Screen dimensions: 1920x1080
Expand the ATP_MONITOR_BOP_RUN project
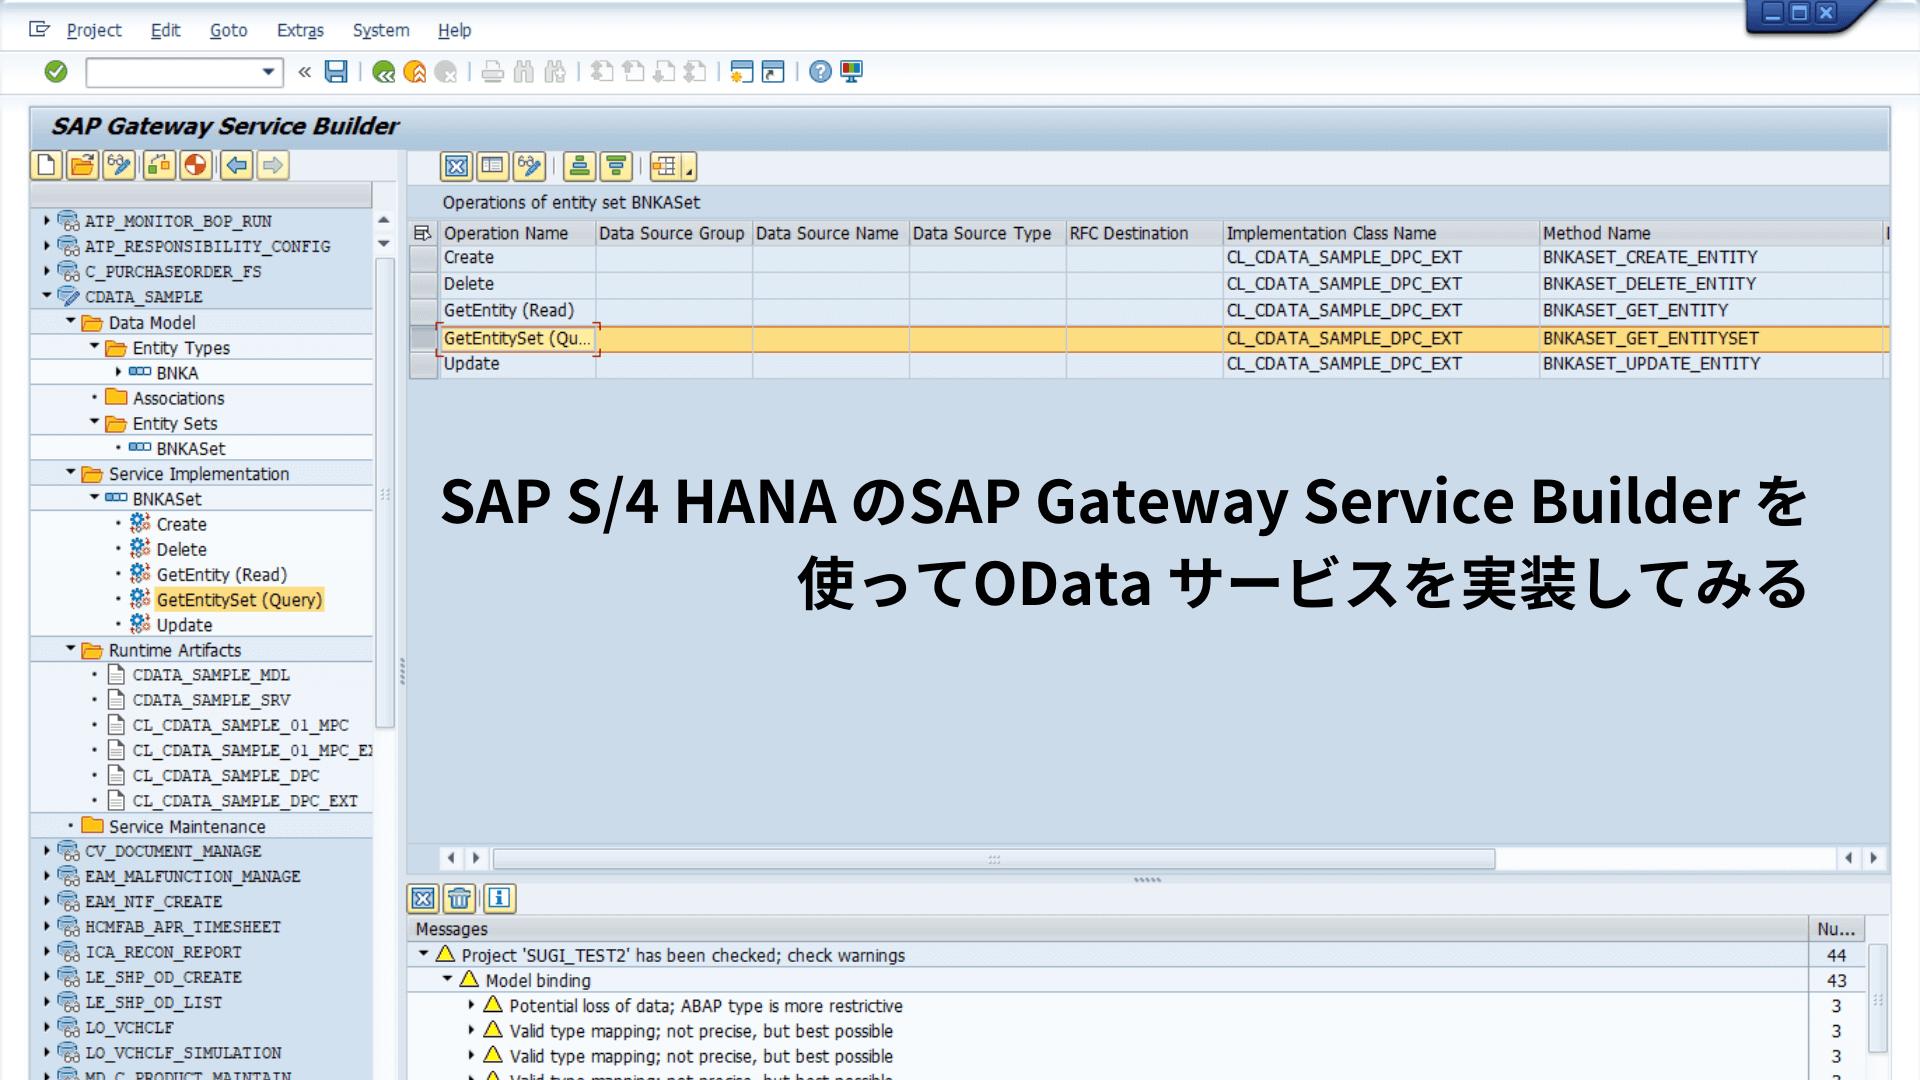pos(46,220)
